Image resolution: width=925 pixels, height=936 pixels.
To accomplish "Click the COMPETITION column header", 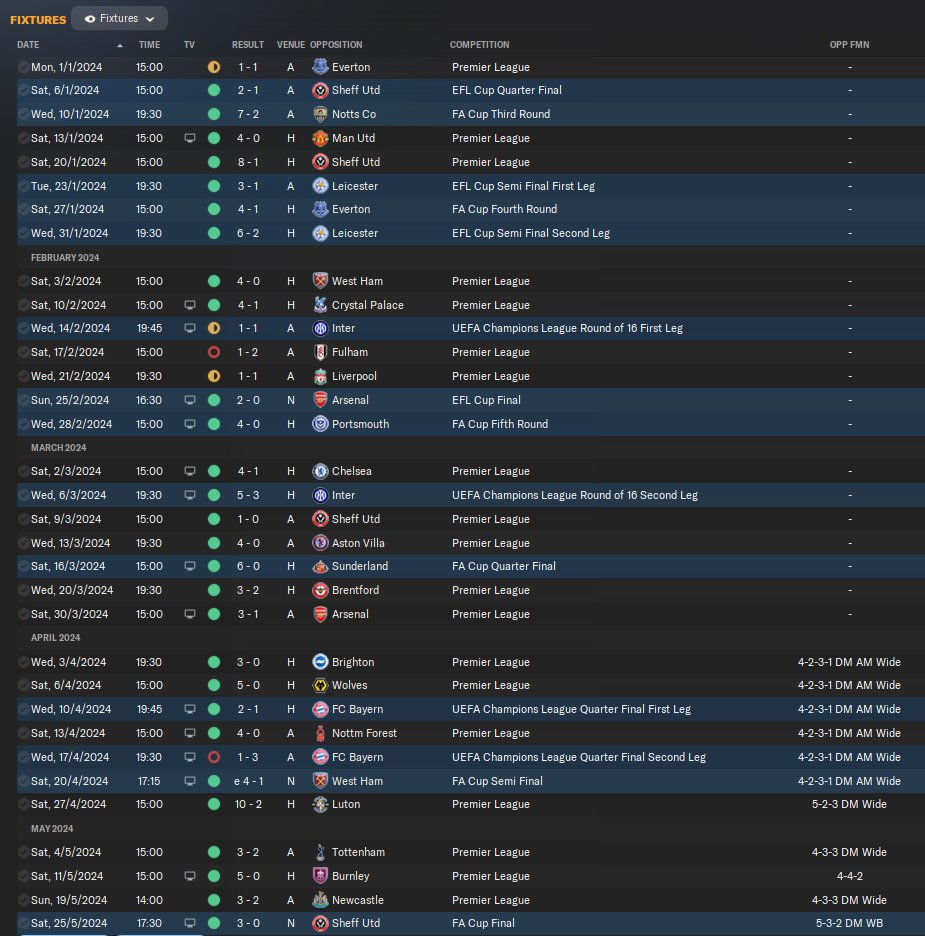I will click(480, 45).
